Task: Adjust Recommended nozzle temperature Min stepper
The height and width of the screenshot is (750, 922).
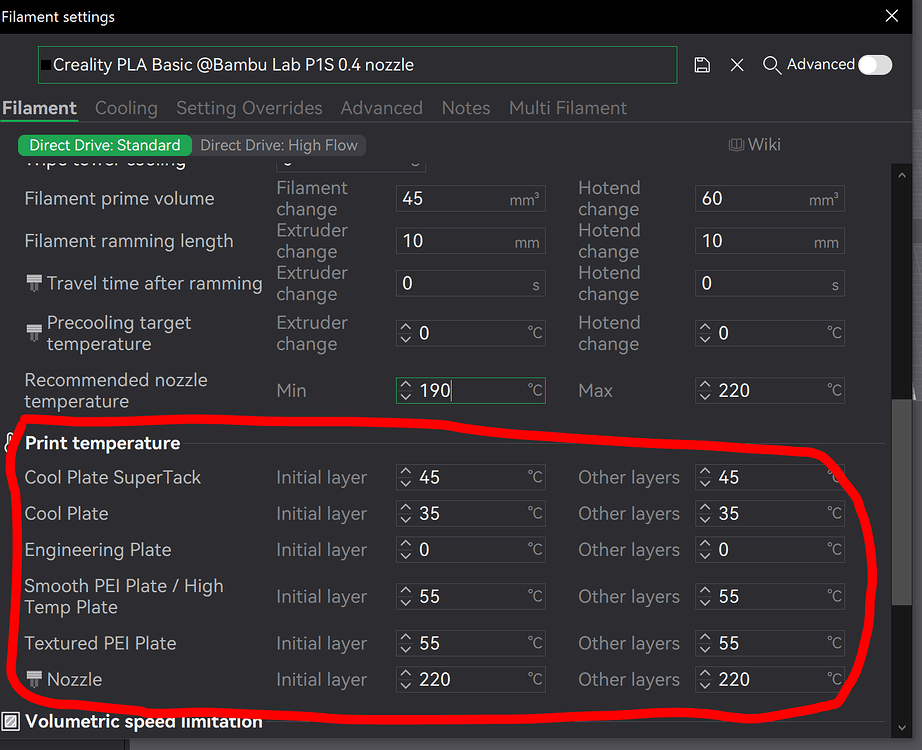Action: 405,391
